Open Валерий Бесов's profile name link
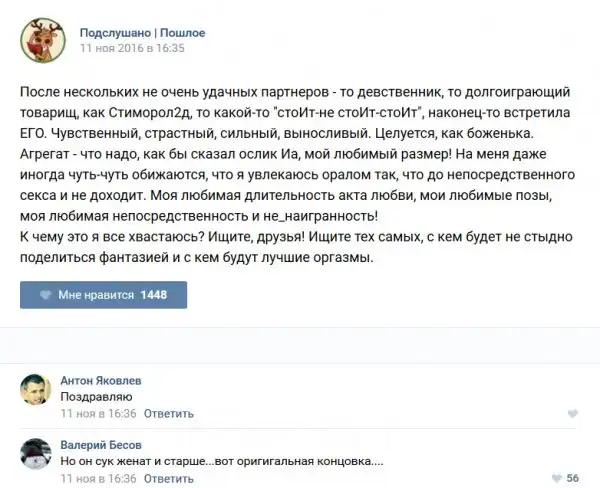 101,445
